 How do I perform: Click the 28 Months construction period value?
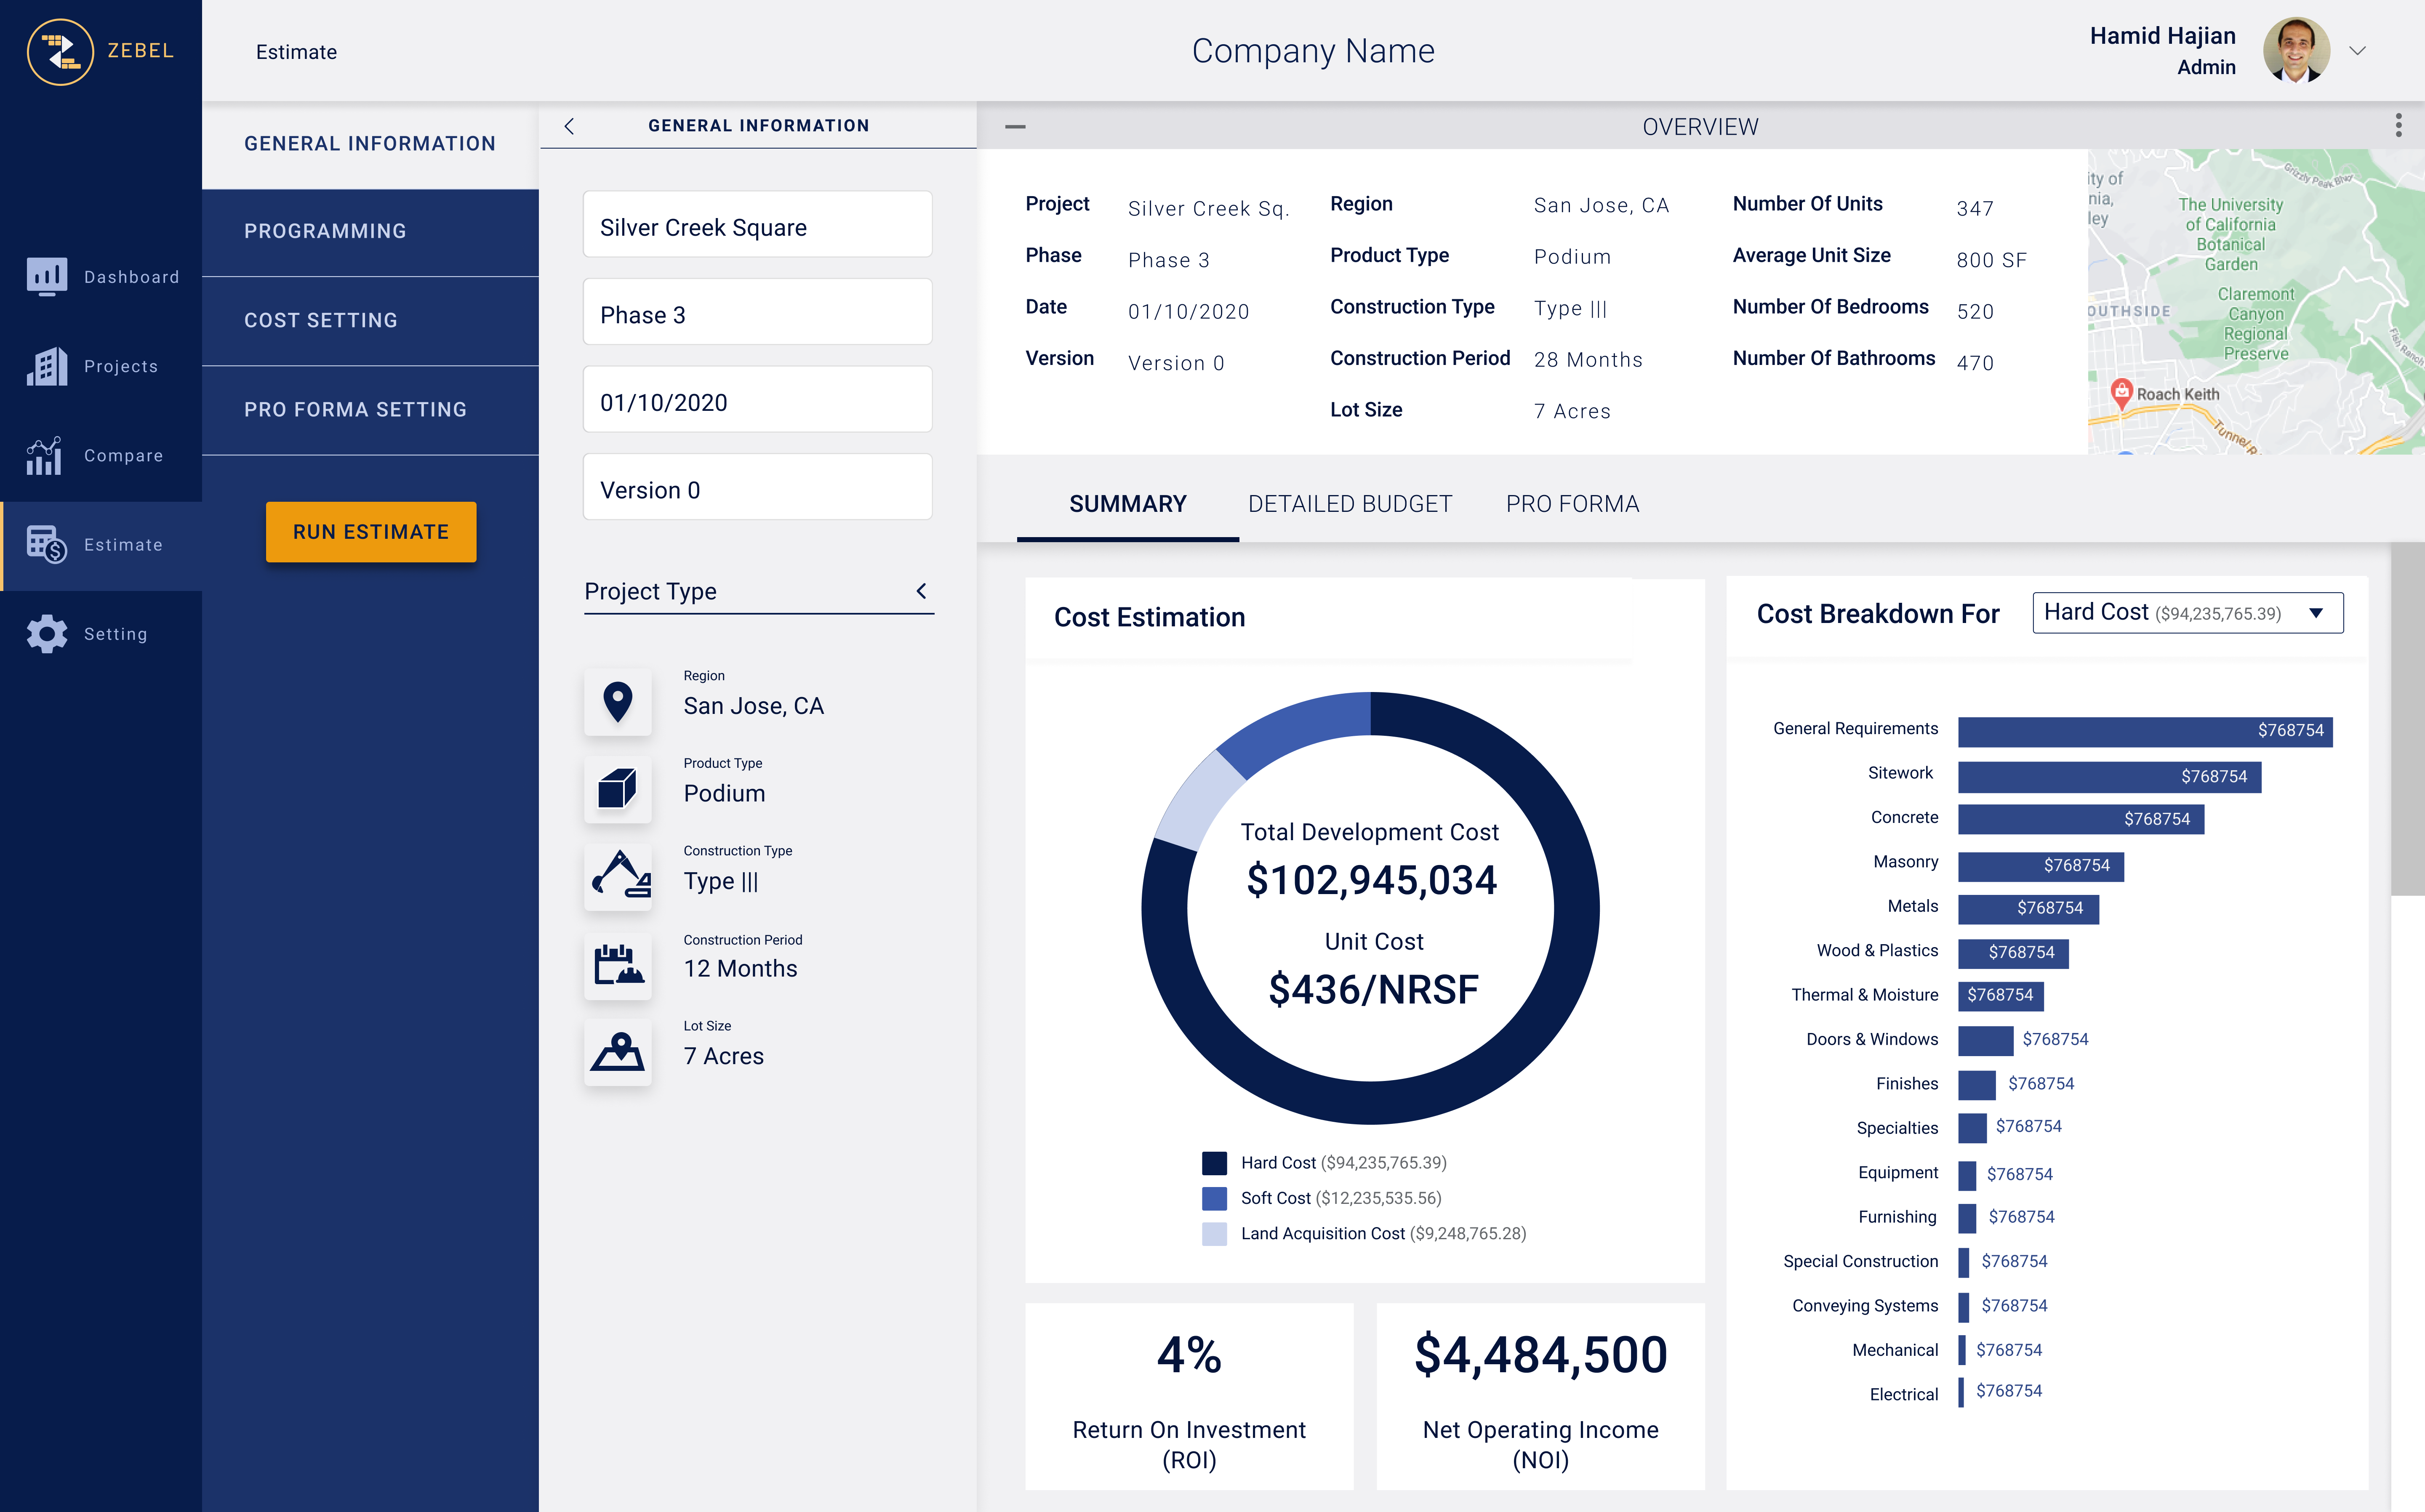coord(1588,360)
